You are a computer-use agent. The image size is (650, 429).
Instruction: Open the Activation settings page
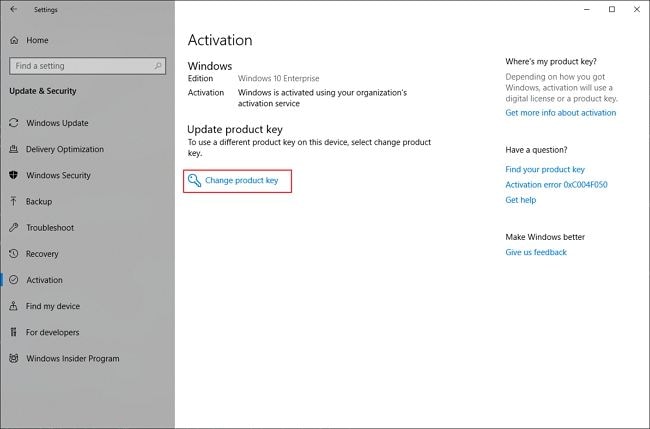pos(44,280)
